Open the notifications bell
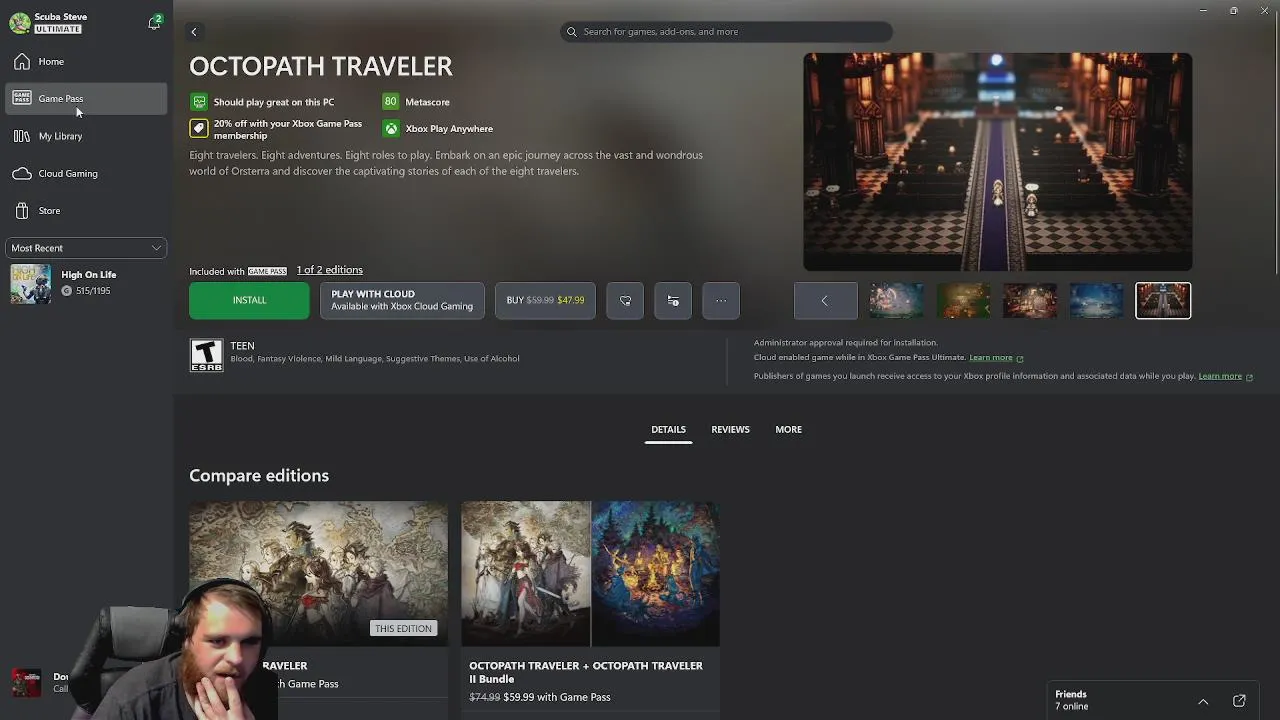The image size is (1280, 720). tap(154, 22)
